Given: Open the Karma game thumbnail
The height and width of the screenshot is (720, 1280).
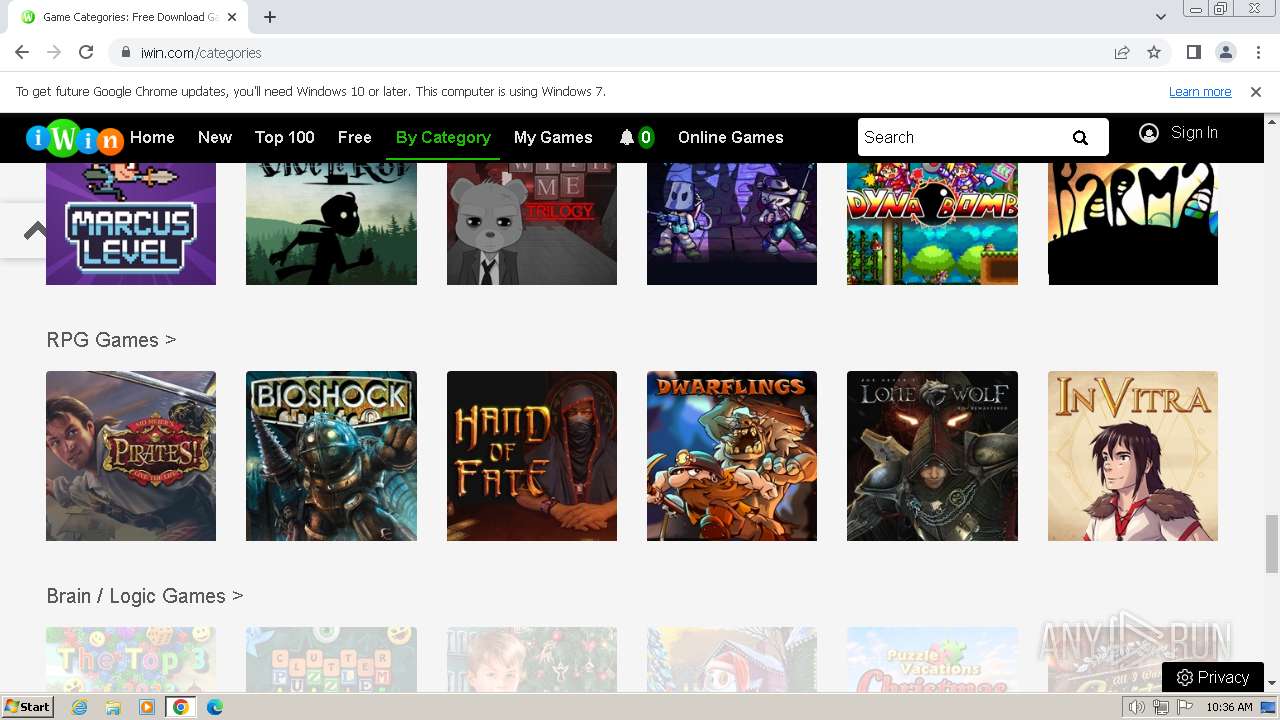Looking at the screenshot, I should click(1133, 223).
